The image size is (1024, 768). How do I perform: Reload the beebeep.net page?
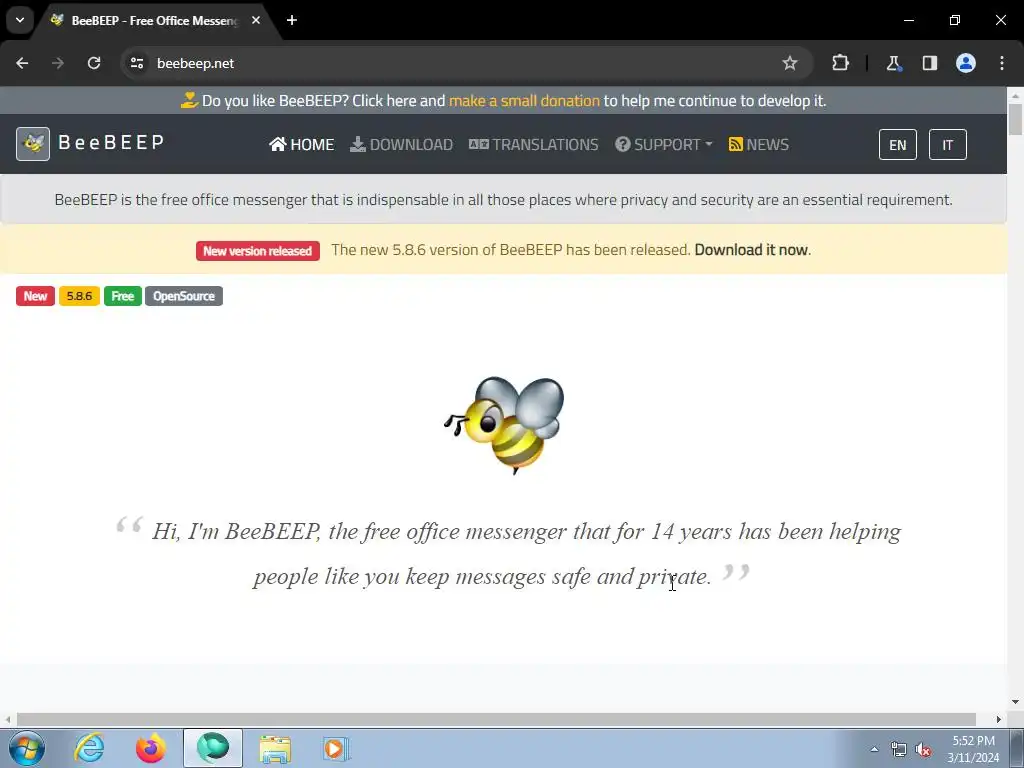point(94,63)
